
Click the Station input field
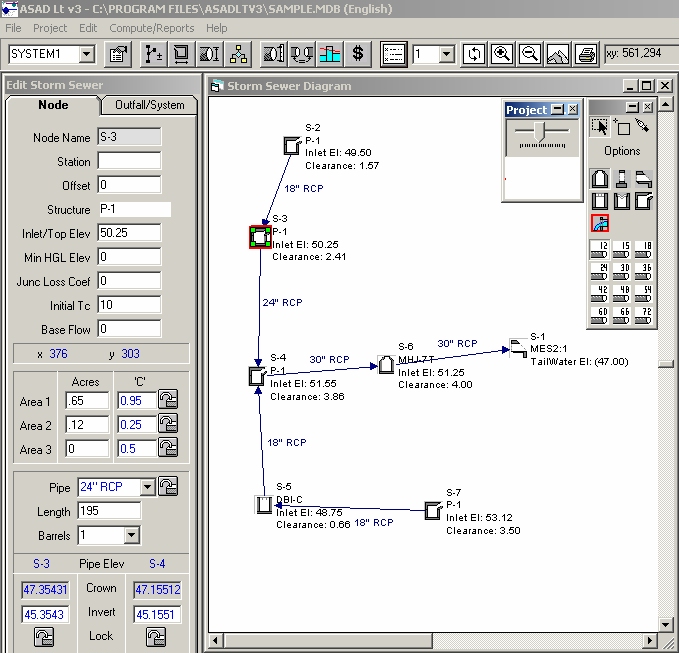coord(129,161)
